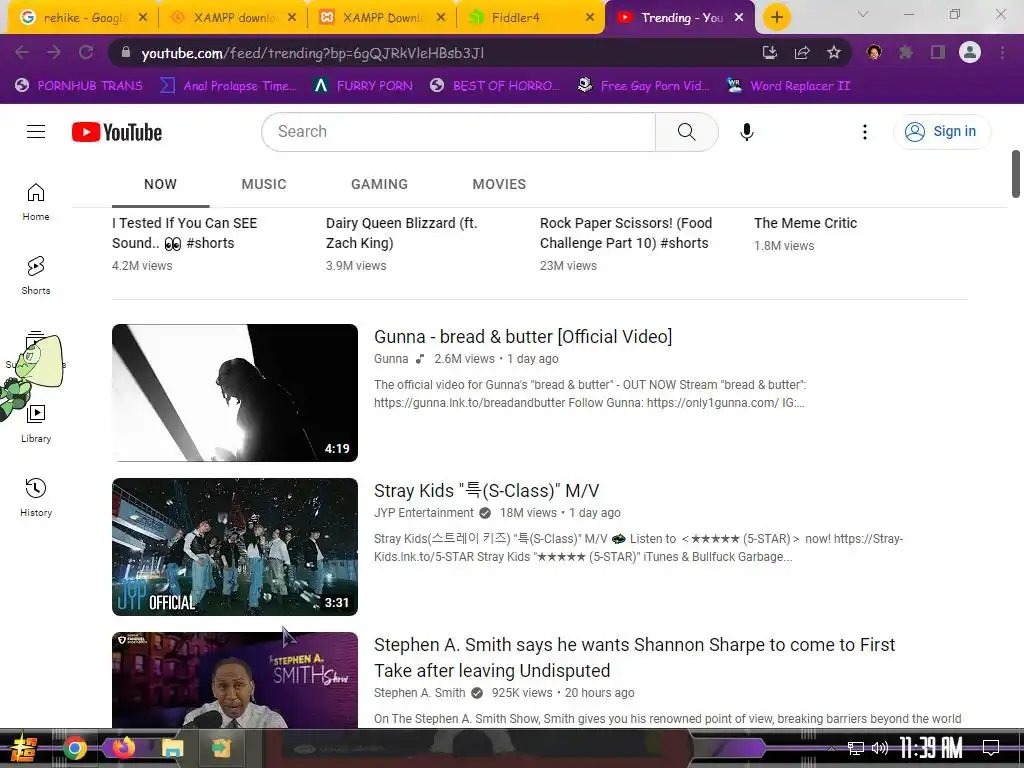Screen dimensions: 1024x768
Task: Open the Word Replacer II bookmark
Action: (x=788, y=86)
